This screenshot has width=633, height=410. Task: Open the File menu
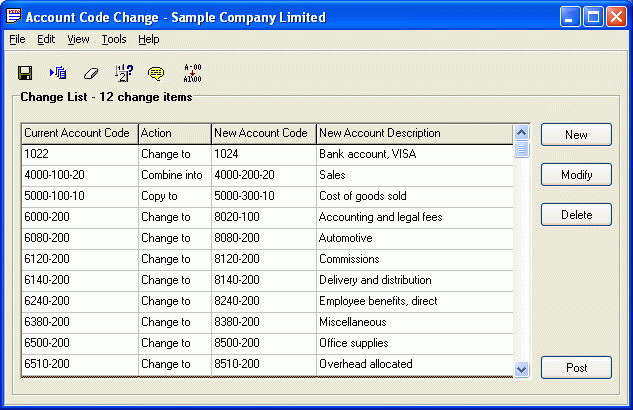17,39
